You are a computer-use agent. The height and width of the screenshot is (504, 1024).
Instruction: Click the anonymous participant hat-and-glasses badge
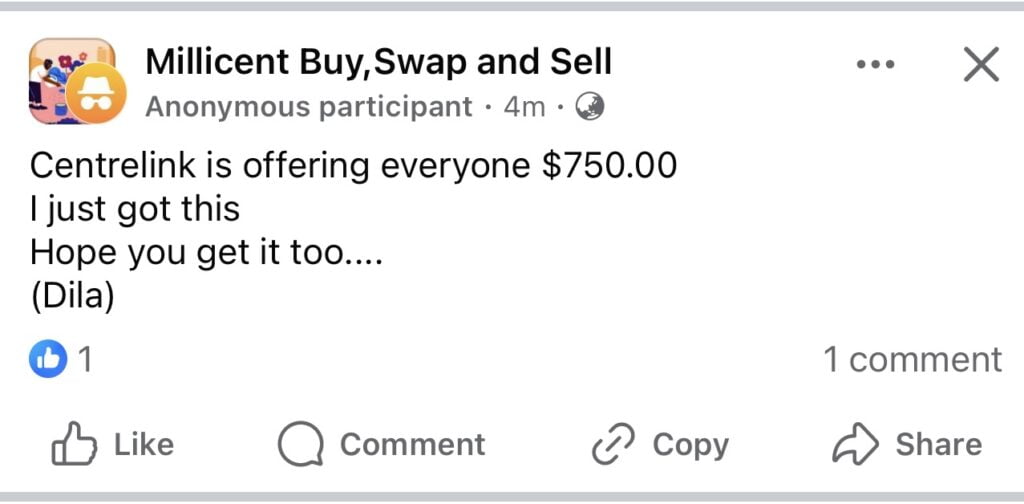coord(97,95)
